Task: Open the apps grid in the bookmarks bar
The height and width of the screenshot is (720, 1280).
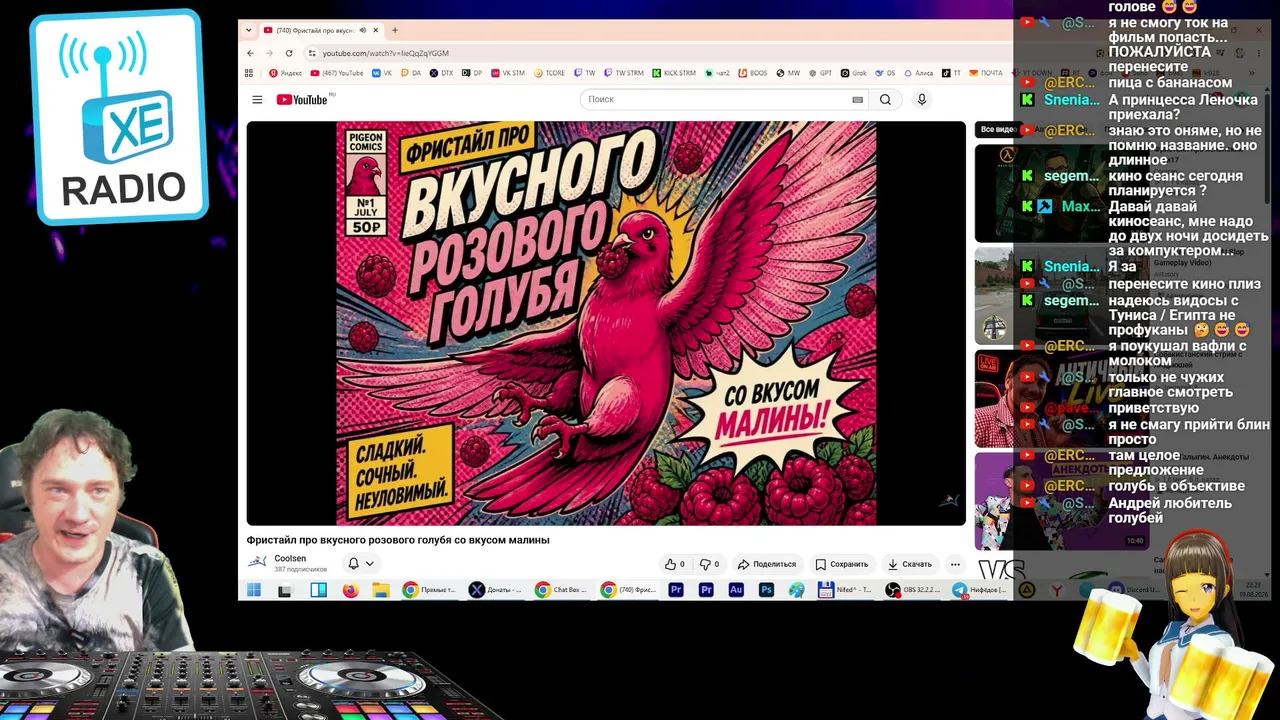Action: (249, 73)
